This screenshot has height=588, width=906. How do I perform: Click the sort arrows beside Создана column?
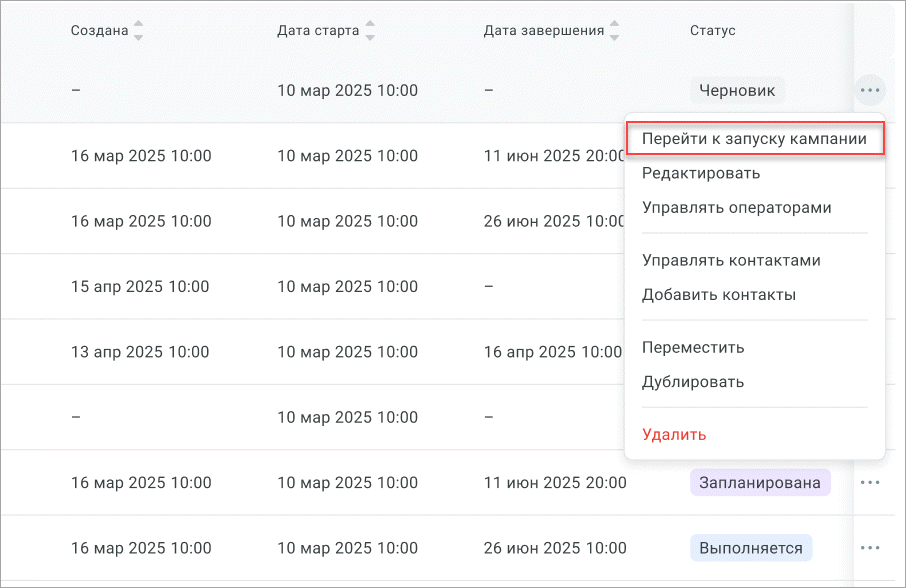138,31
